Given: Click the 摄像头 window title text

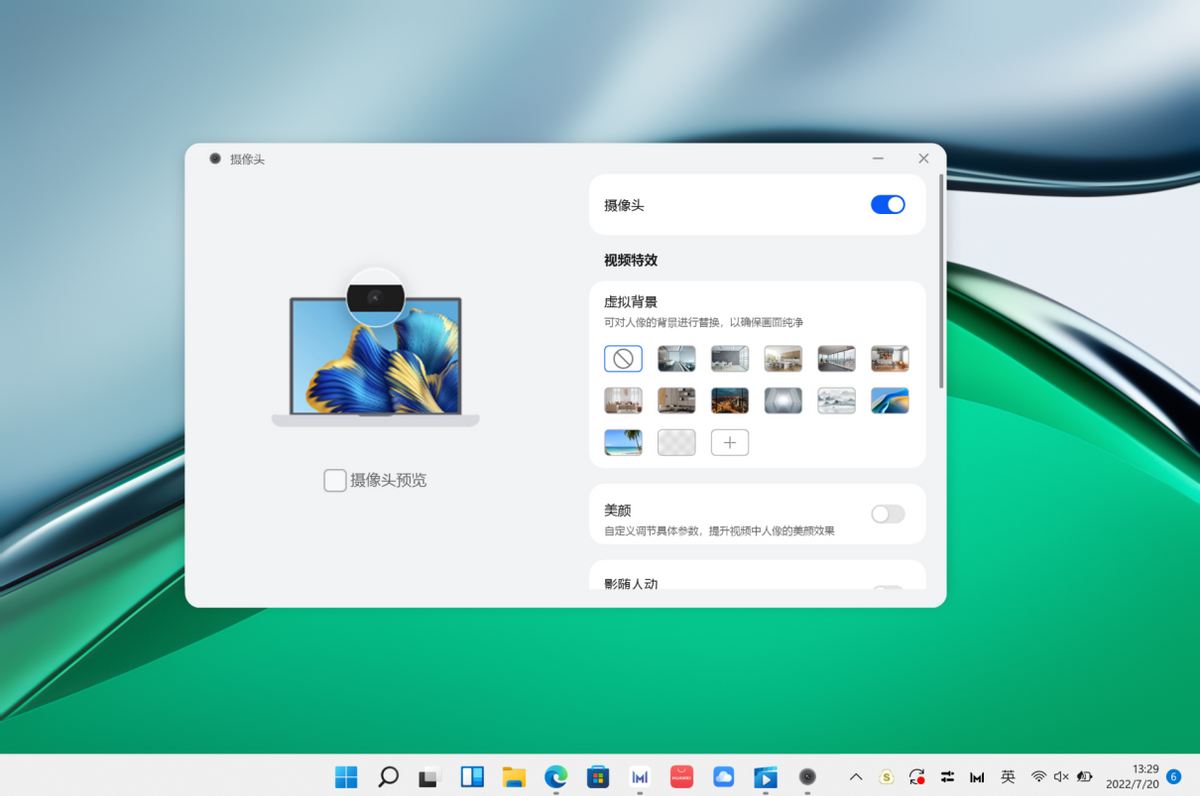Looking at the screenshot, I should 248,159.
